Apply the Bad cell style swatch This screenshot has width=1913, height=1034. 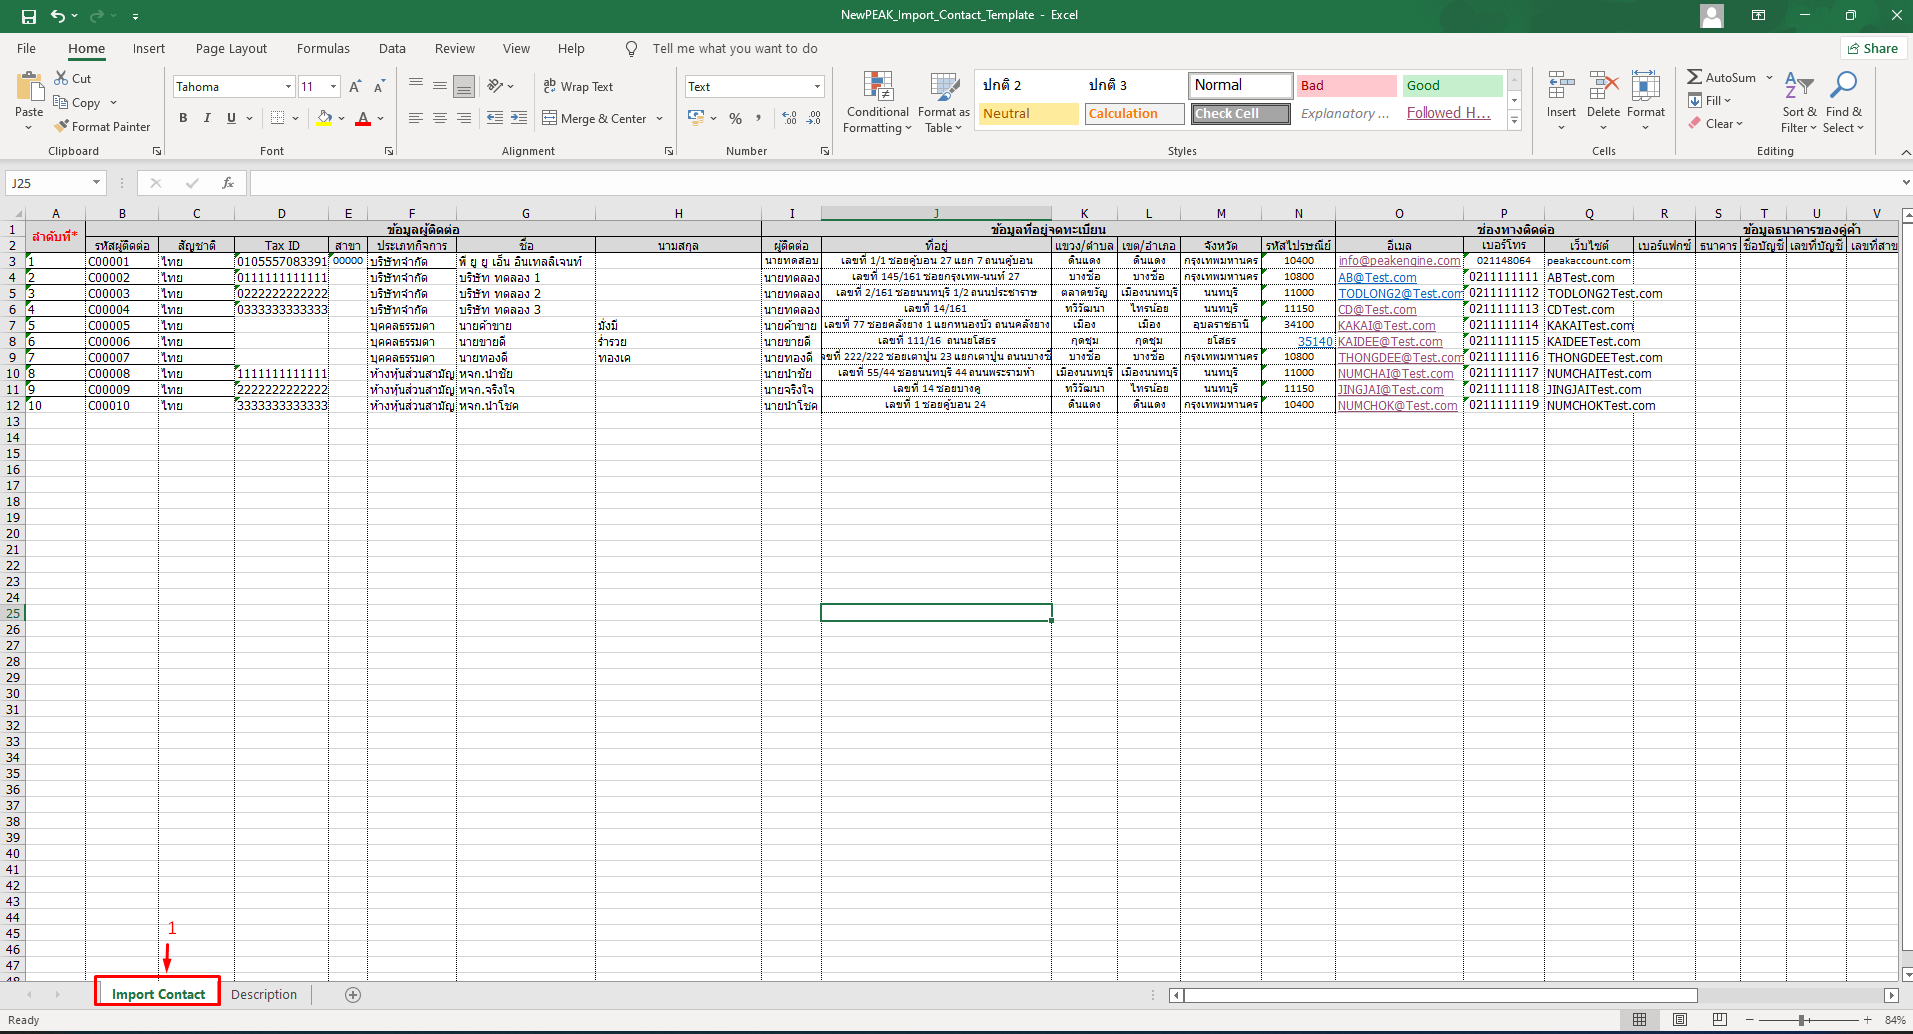1346,86
